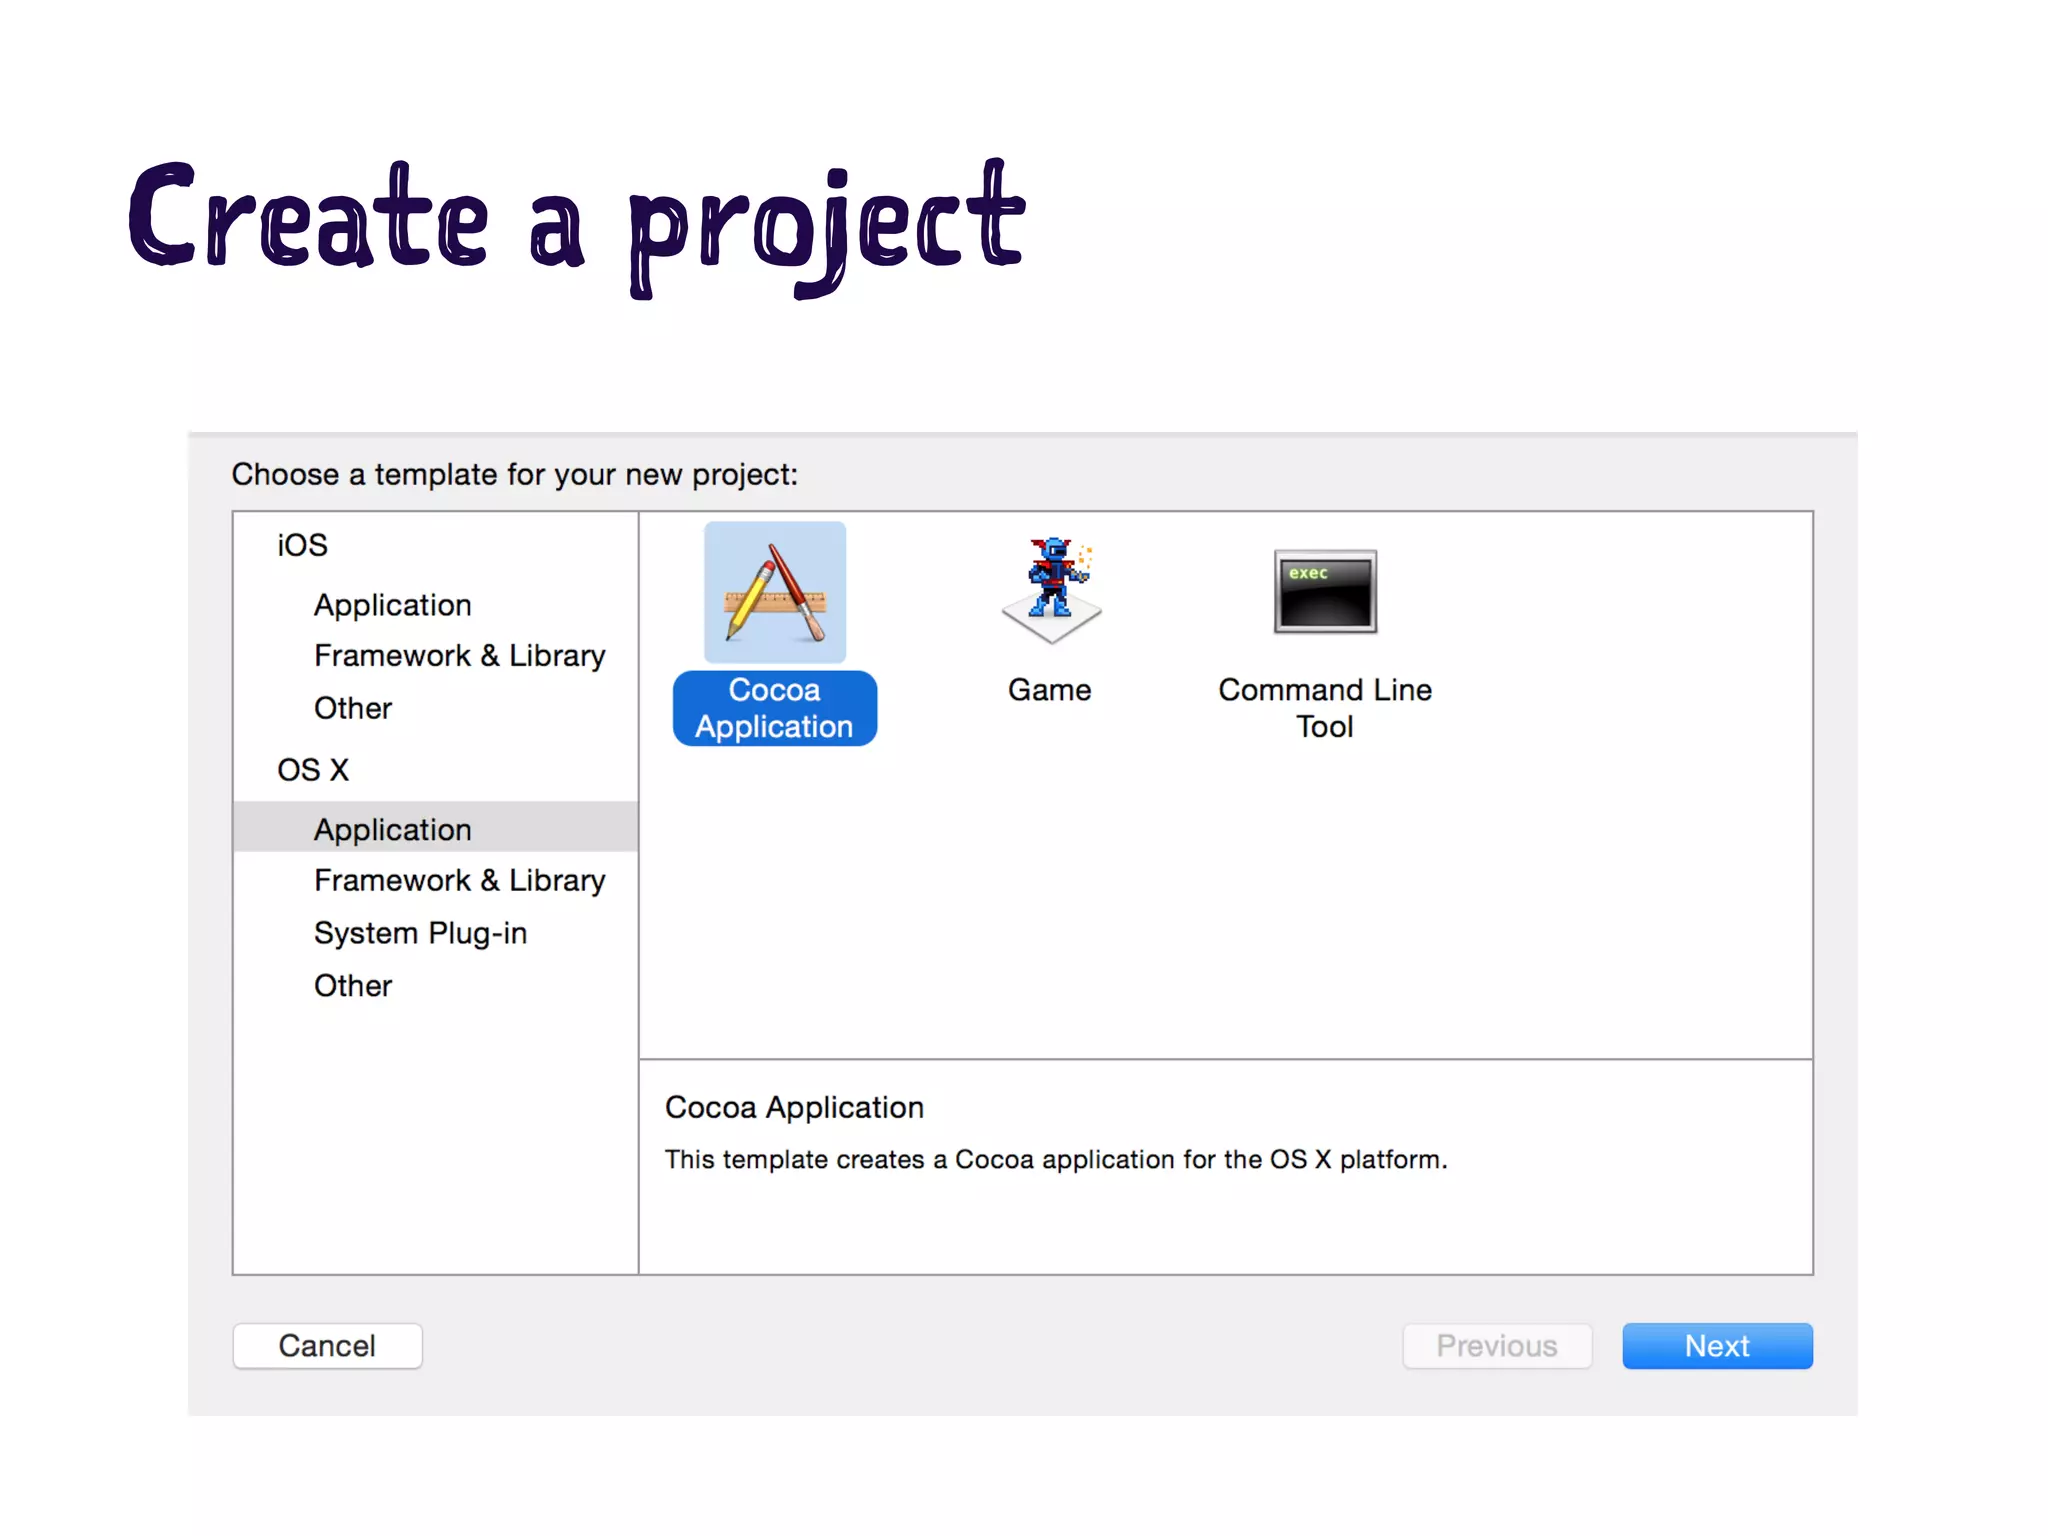Select Application under OS X
The width and height of the screenshot is (2048, 1536).
436,828
